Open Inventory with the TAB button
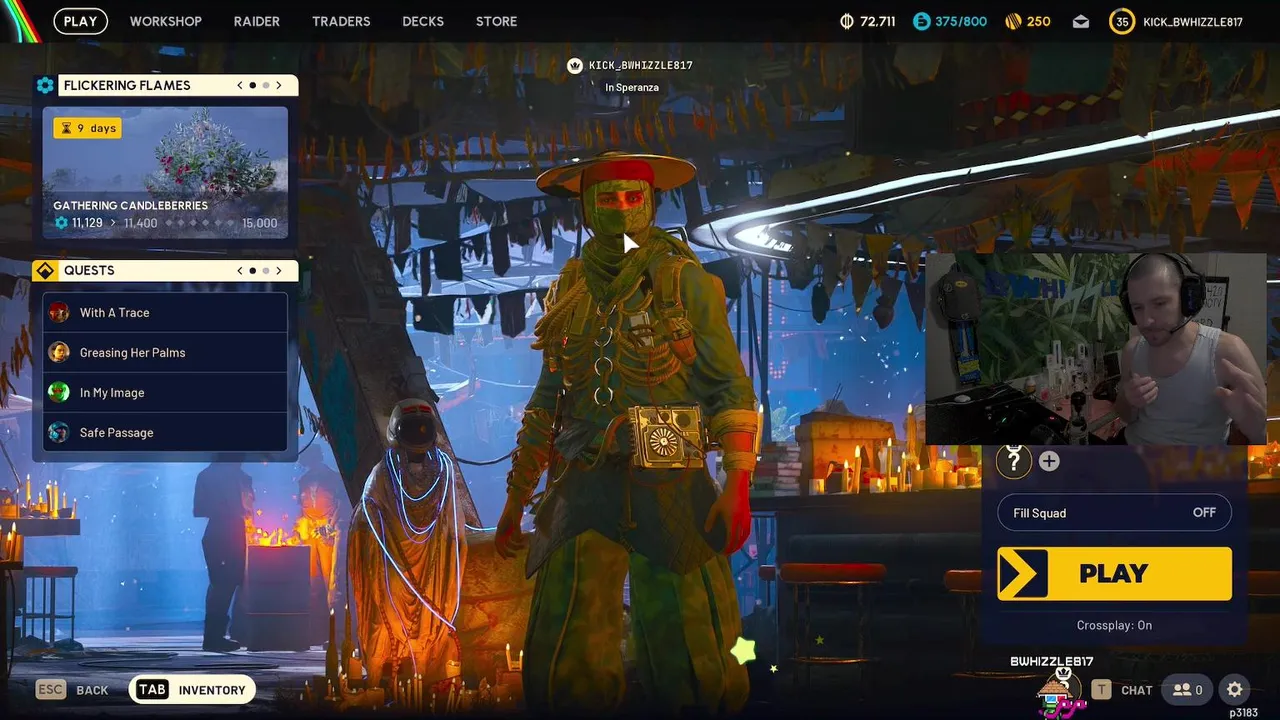 coord(192,690)
